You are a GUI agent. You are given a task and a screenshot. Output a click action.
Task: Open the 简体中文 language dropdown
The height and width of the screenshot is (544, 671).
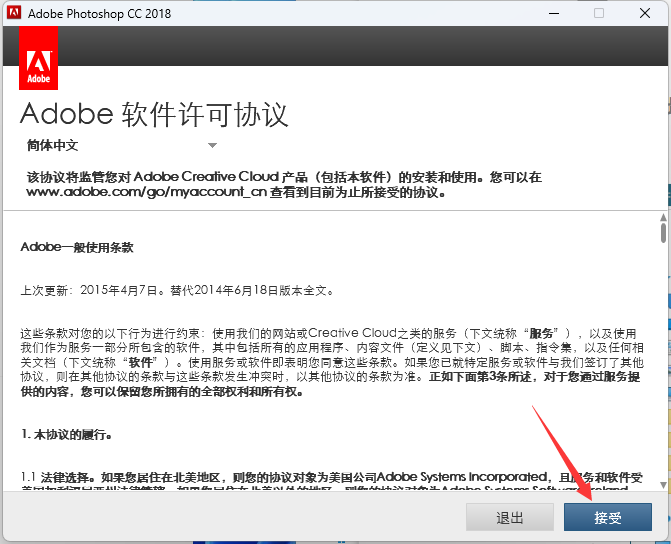[122, 146]
